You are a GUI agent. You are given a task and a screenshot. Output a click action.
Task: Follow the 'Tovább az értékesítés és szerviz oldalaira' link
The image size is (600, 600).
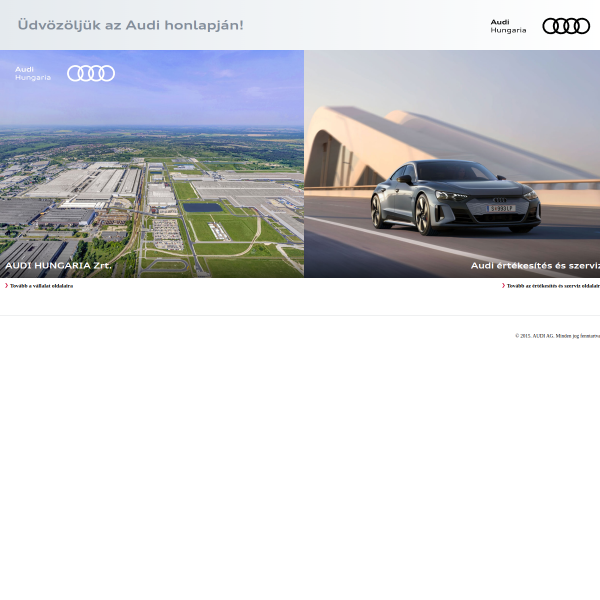[x=553, y=286]
